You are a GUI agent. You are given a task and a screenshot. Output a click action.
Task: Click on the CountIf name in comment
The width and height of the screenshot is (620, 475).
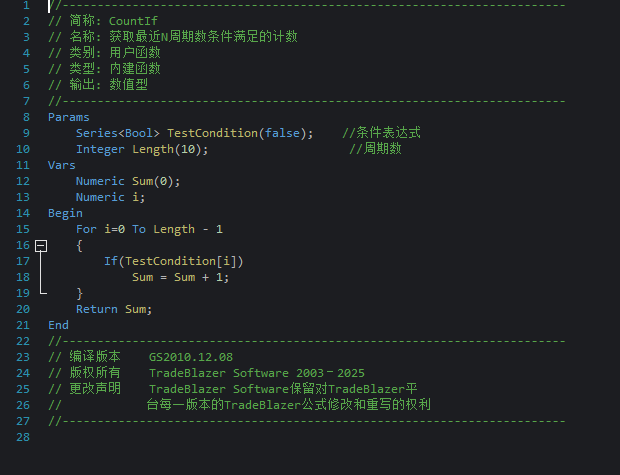[133, 21]
